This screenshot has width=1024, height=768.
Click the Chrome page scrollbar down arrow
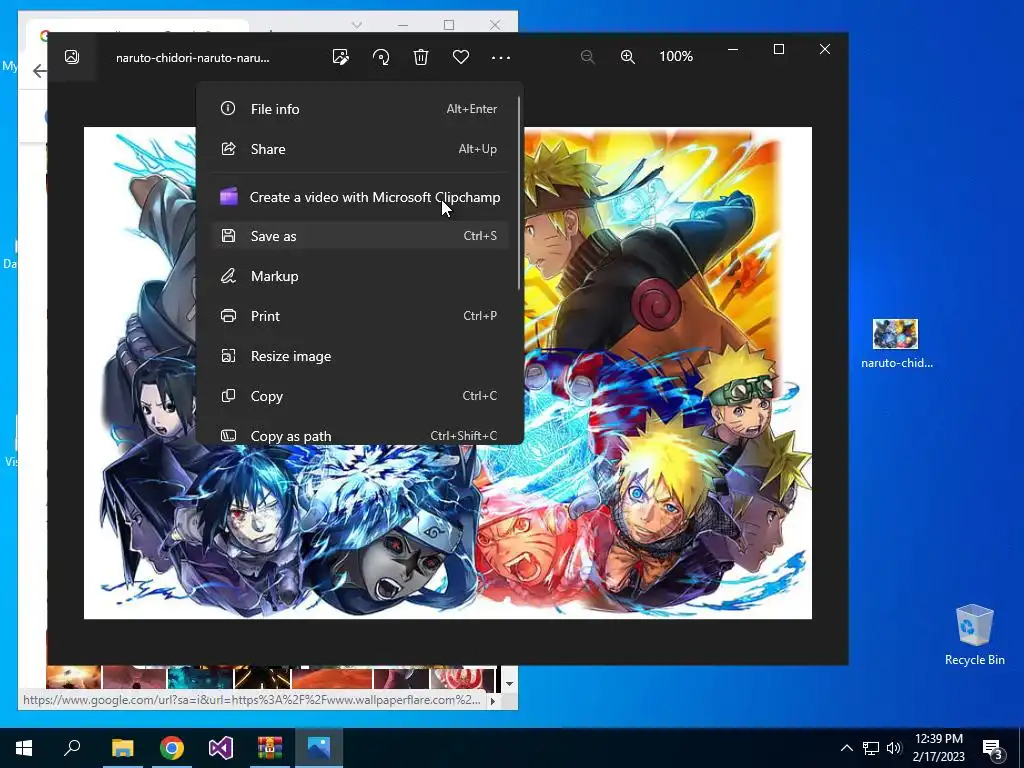click(509, 684)
